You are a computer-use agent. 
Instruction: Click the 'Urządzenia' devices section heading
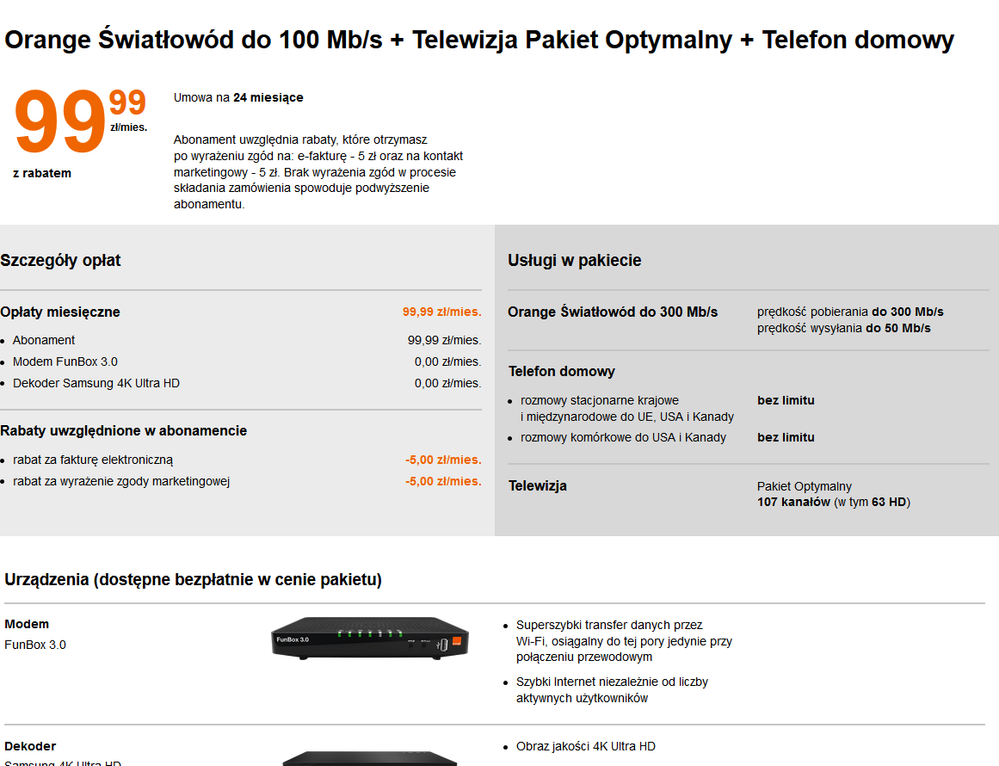[193, 580]
